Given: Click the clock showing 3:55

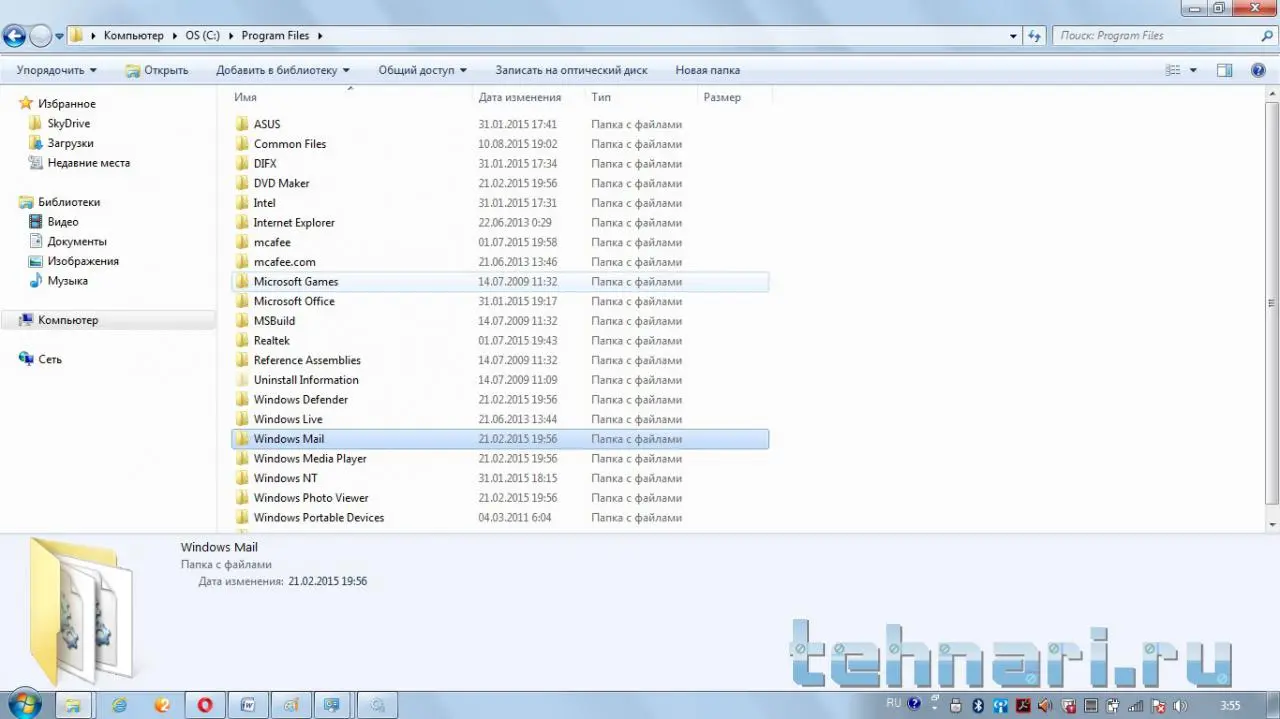Looking at the screenshot, I should [x=1230, y=705].
